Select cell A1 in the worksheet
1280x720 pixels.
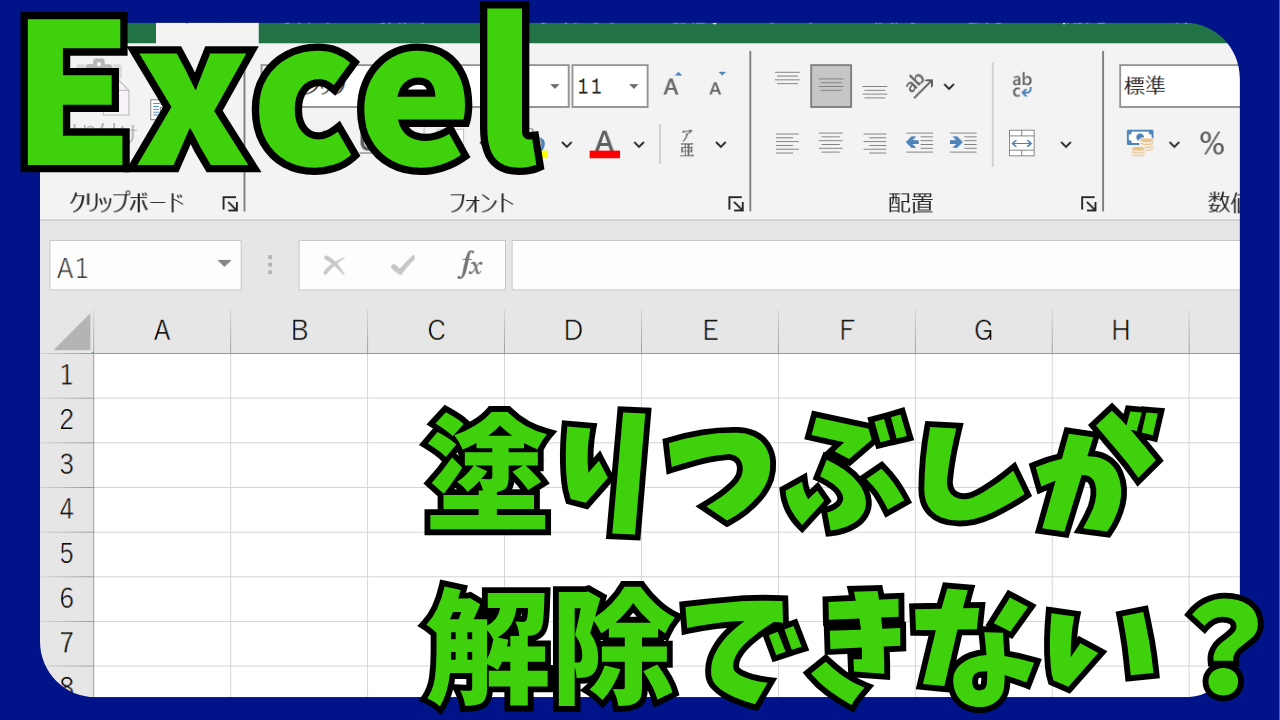coord(162,375)
